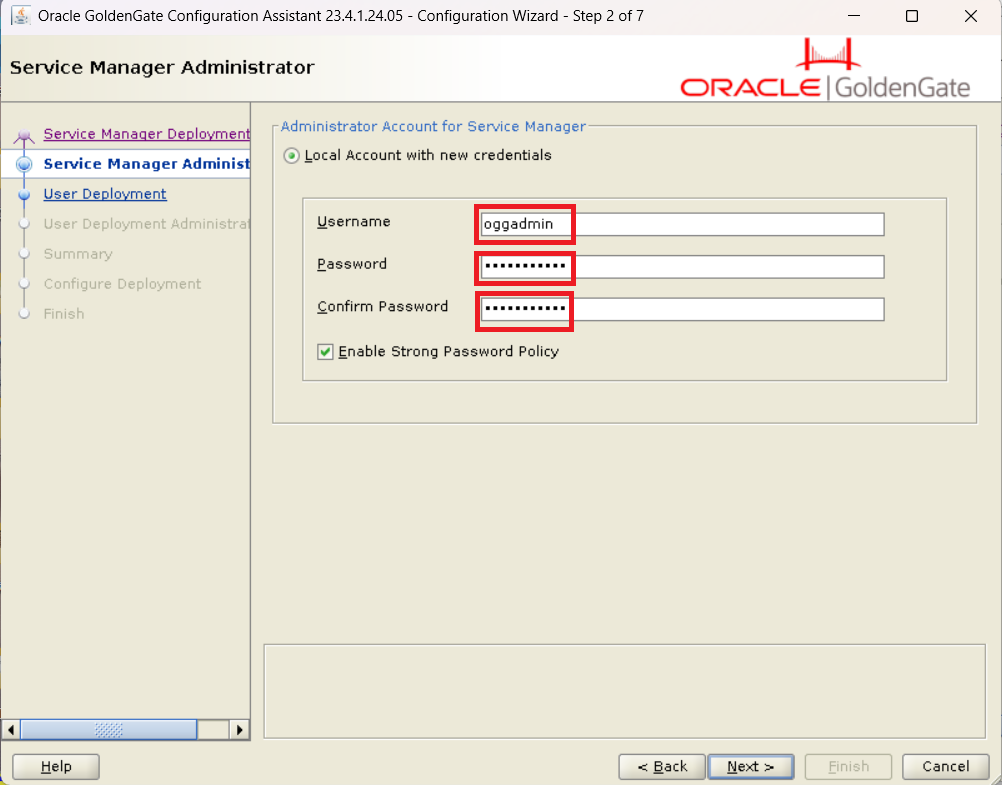Click the Java icon in title bar
This screenshot has height=785, width=1002.
click(x=19, y=16)
